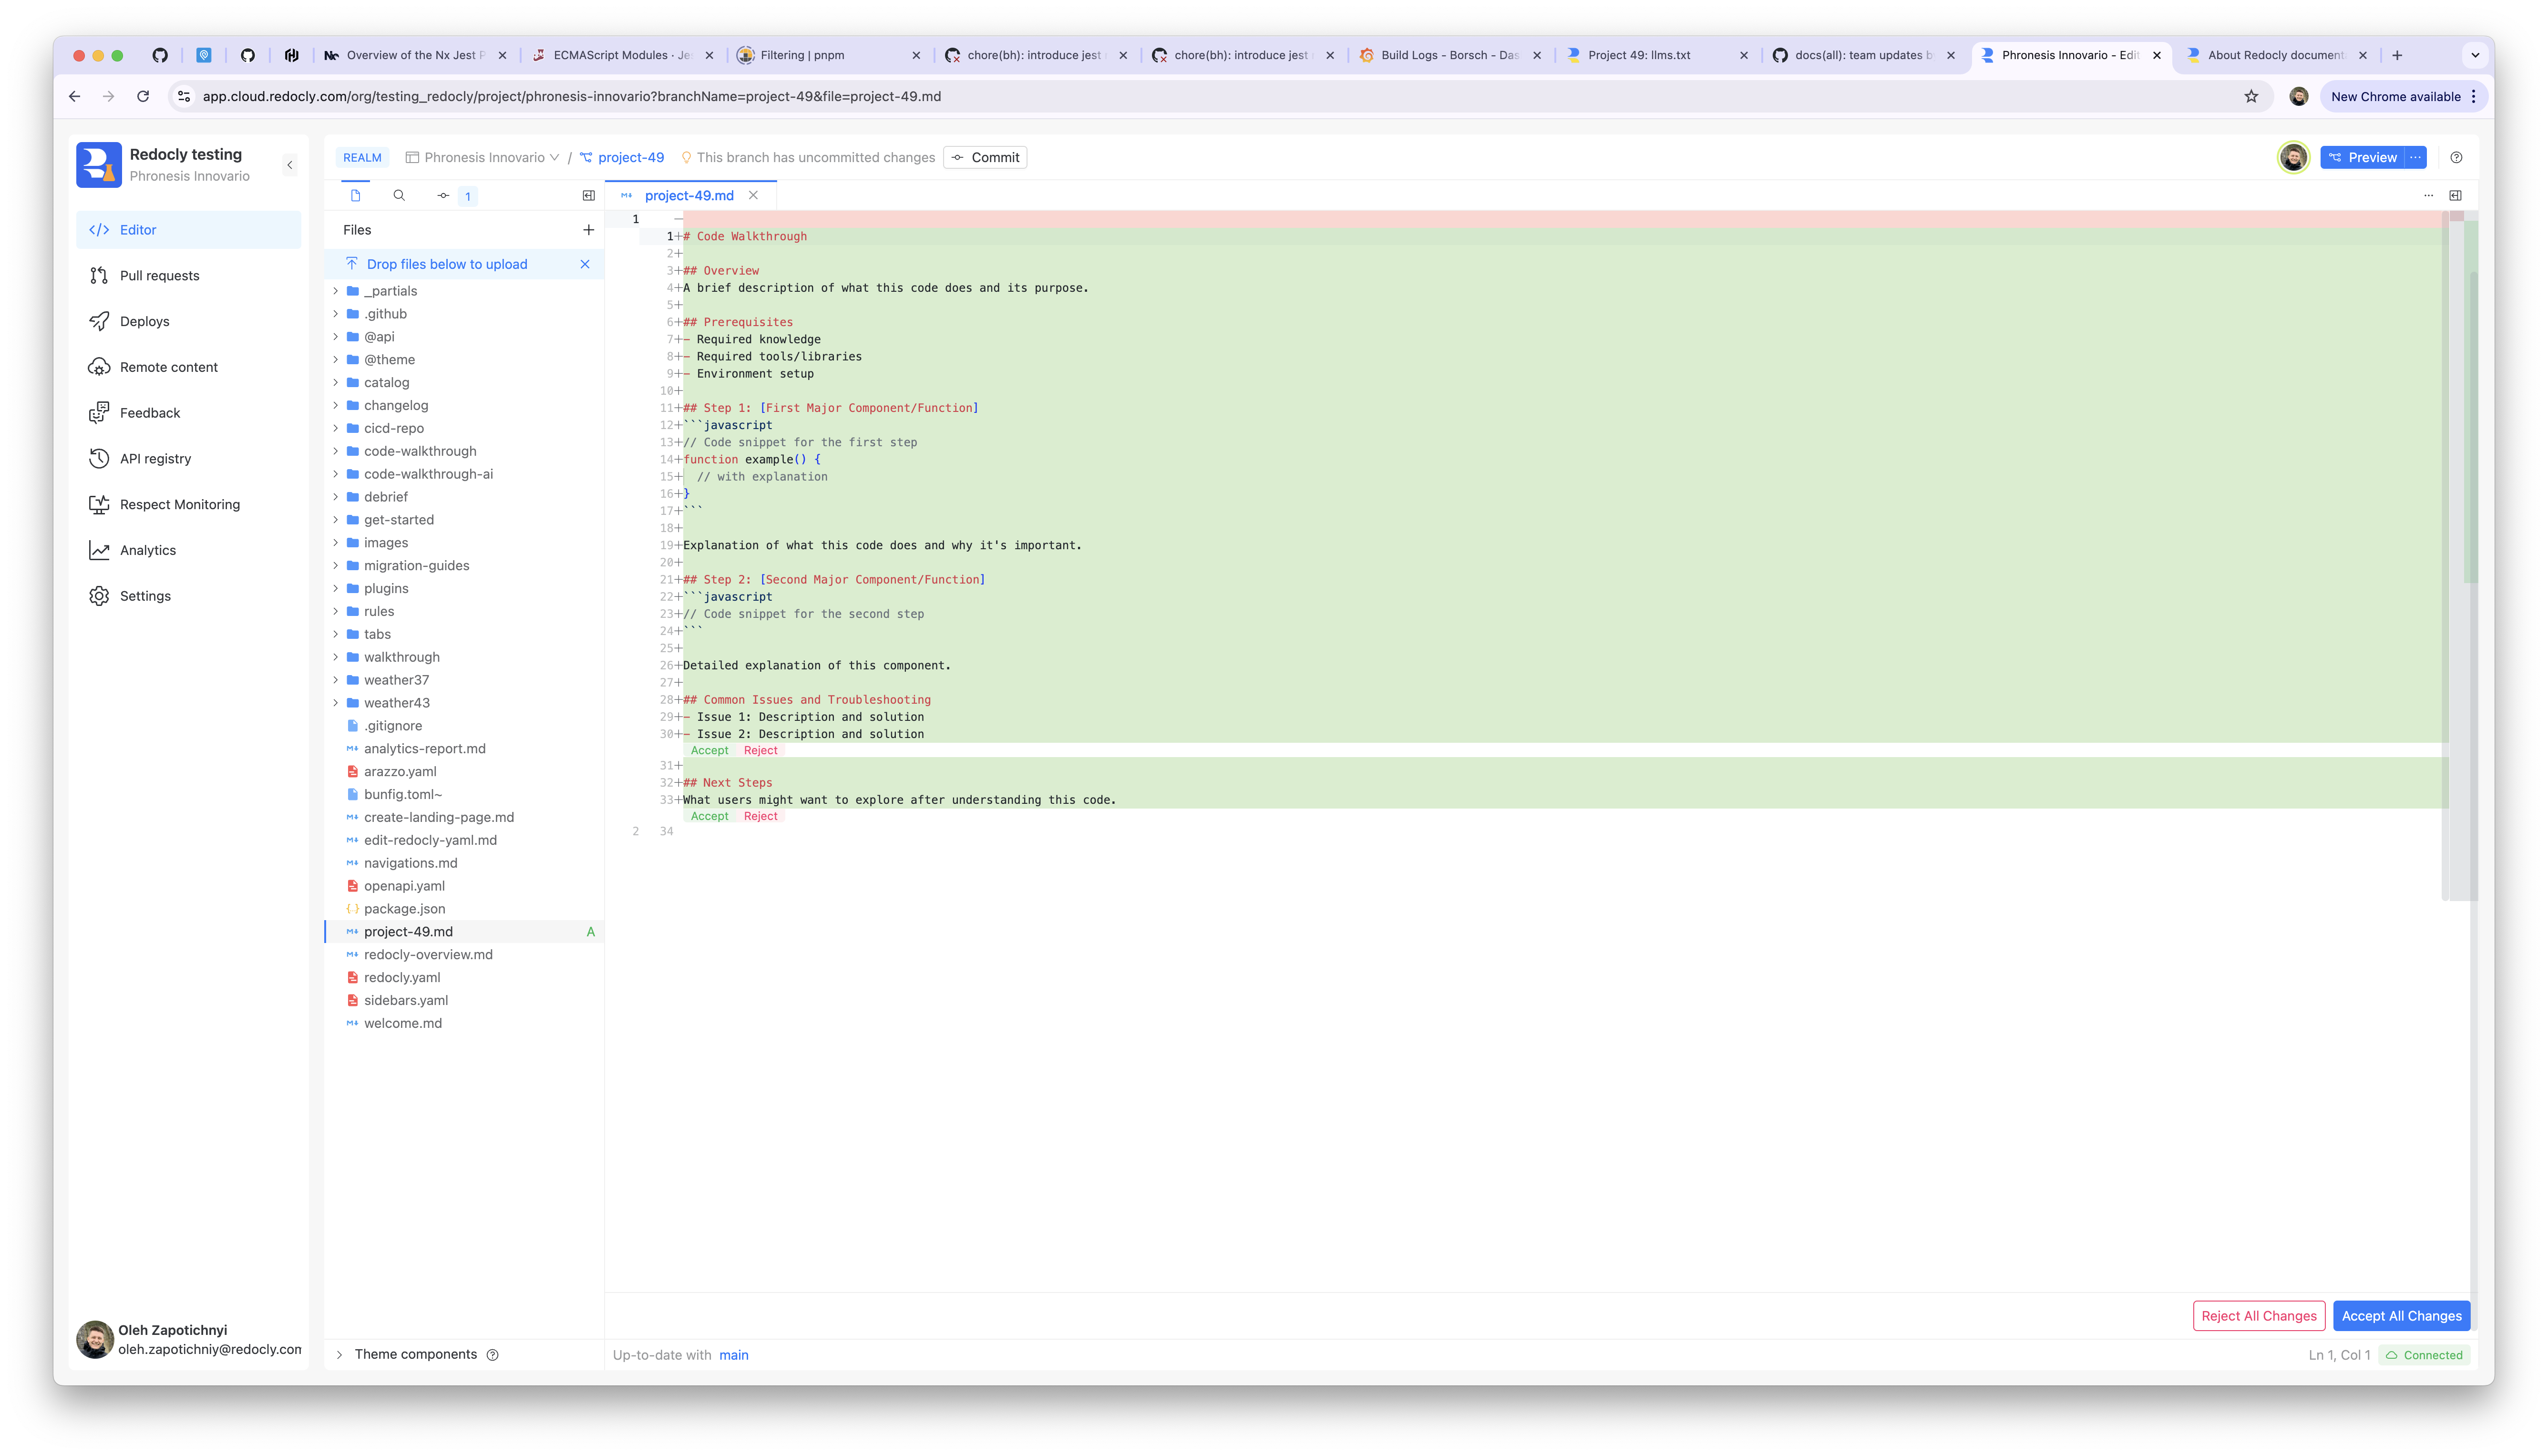Open the REALM badge
The width and height of the screenshot is (2548, 1456).
(362, 158)
